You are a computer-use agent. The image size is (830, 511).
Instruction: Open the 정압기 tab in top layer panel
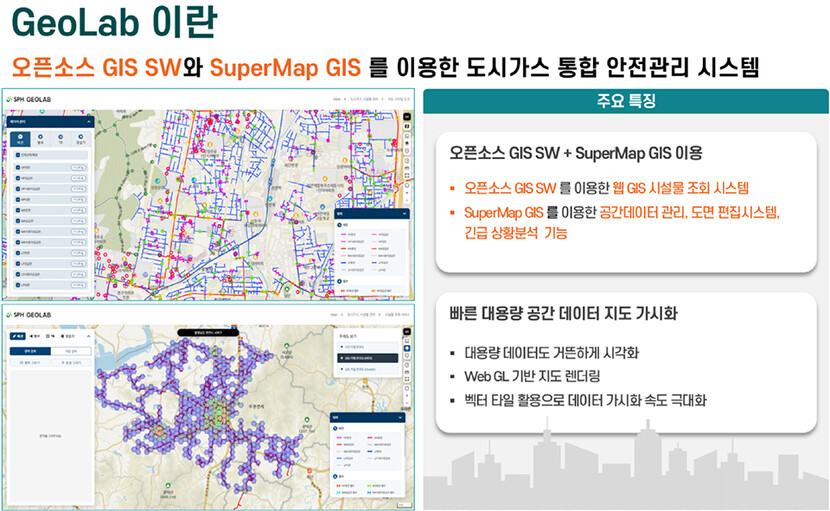(x=80, y=139)
